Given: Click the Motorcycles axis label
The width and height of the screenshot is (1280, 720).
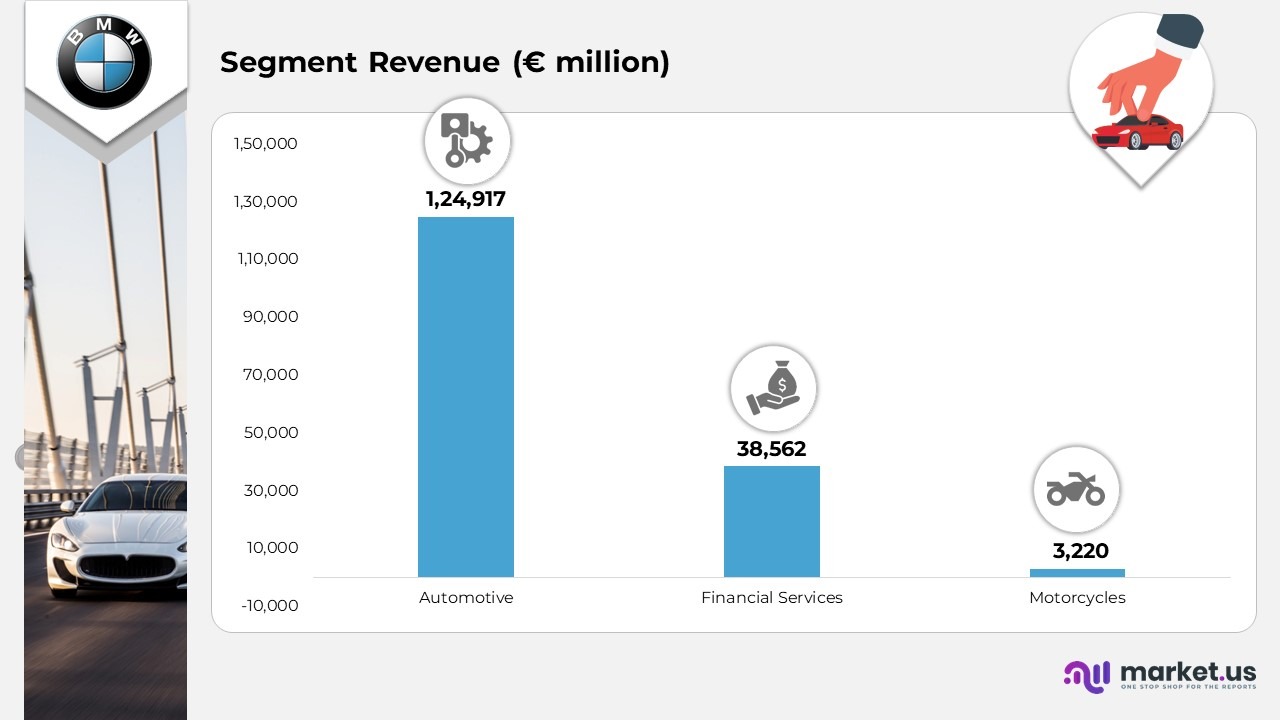Looking at the screenshot, I should [x=1077, y=598].
